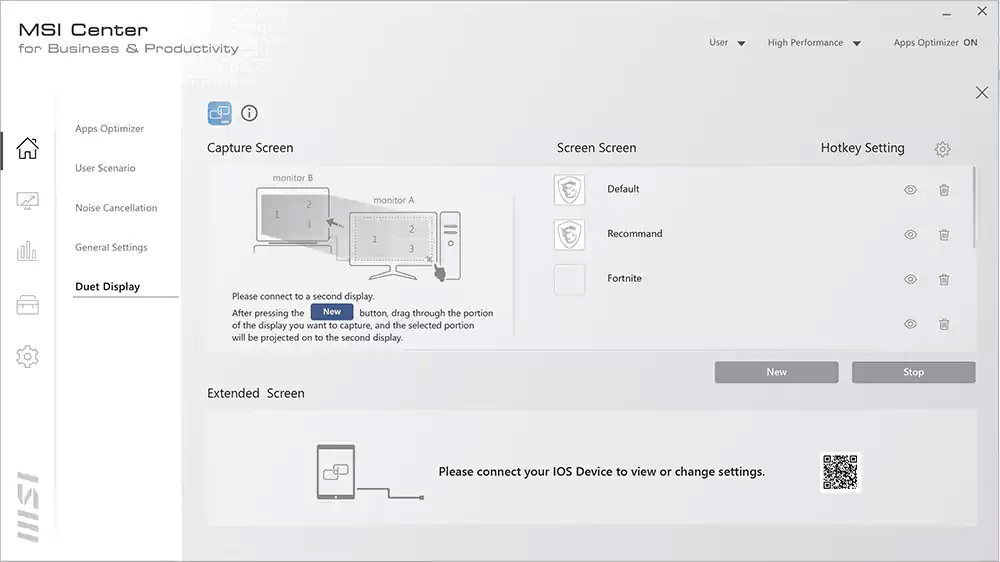Show info via the circled i icon

point(250,113)
